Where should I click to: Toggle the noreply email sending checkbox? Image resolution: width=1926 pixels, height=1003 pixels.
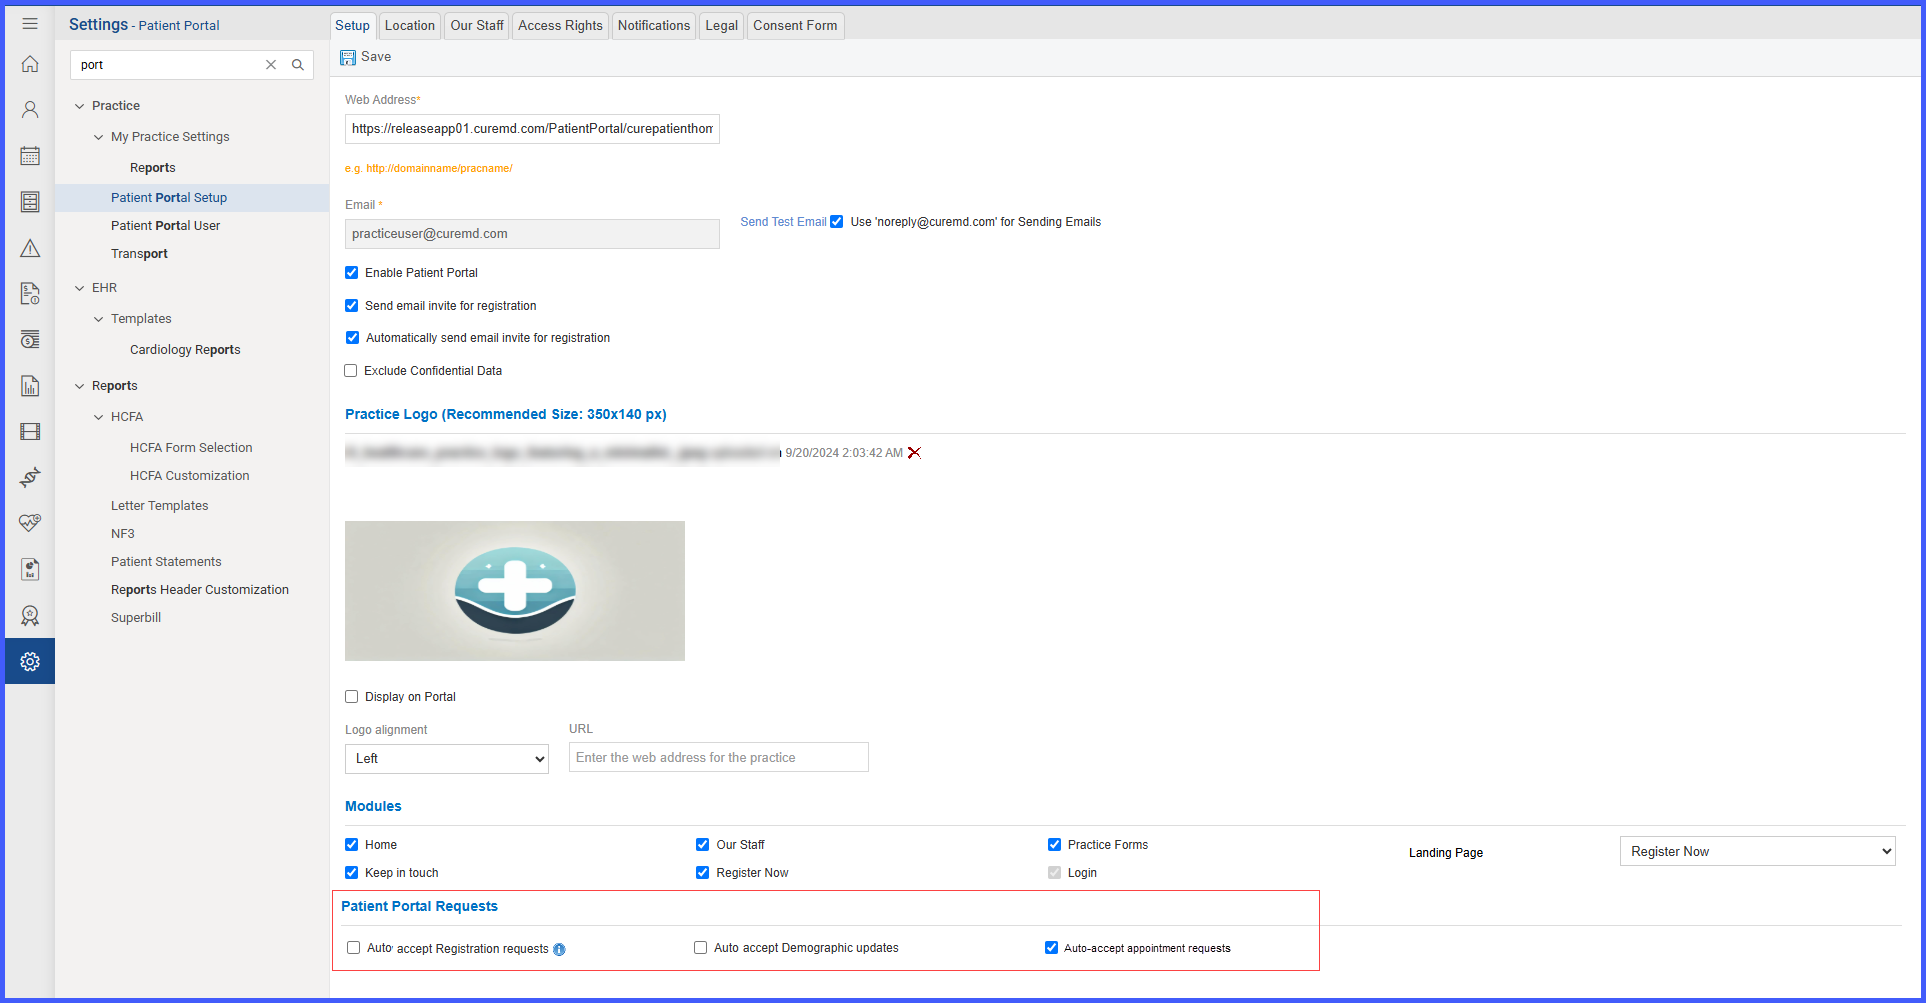click(x=837, y=222)
